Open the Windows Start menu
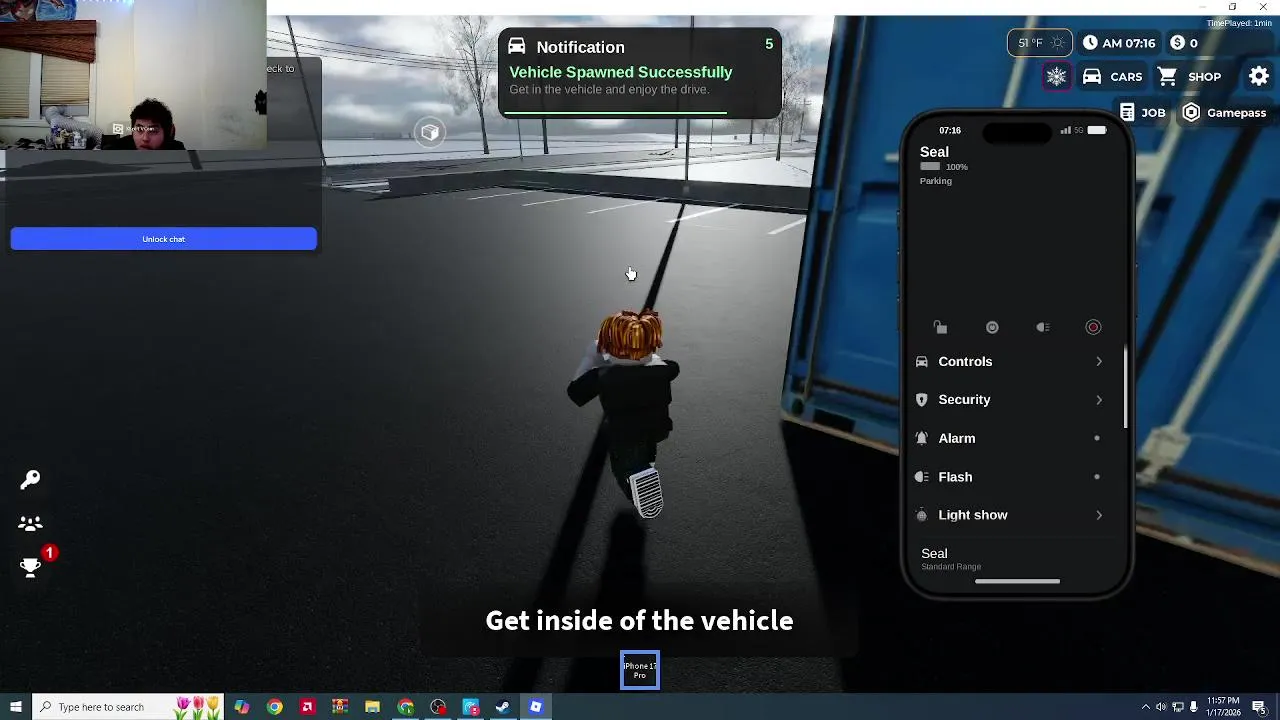 (x=15, y=707)
